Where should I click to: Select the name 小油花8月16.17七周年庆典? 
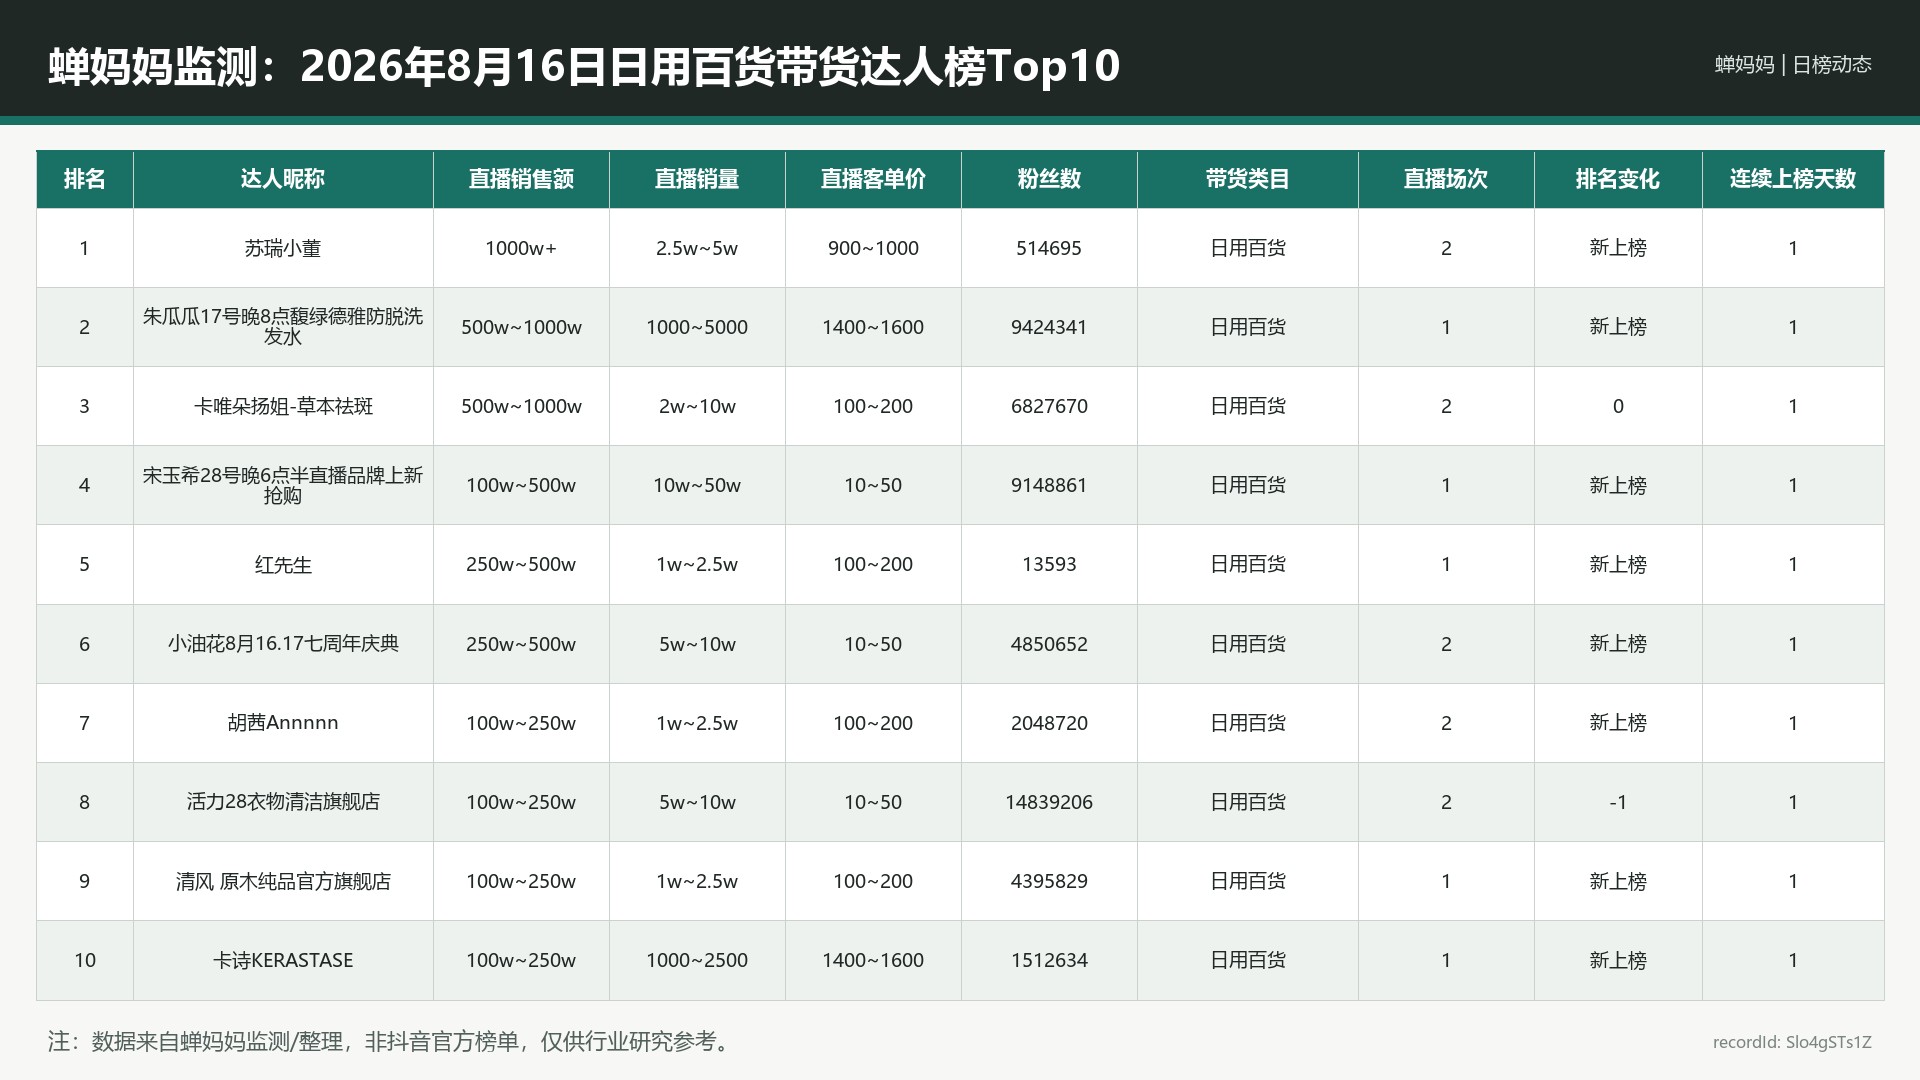283,644
